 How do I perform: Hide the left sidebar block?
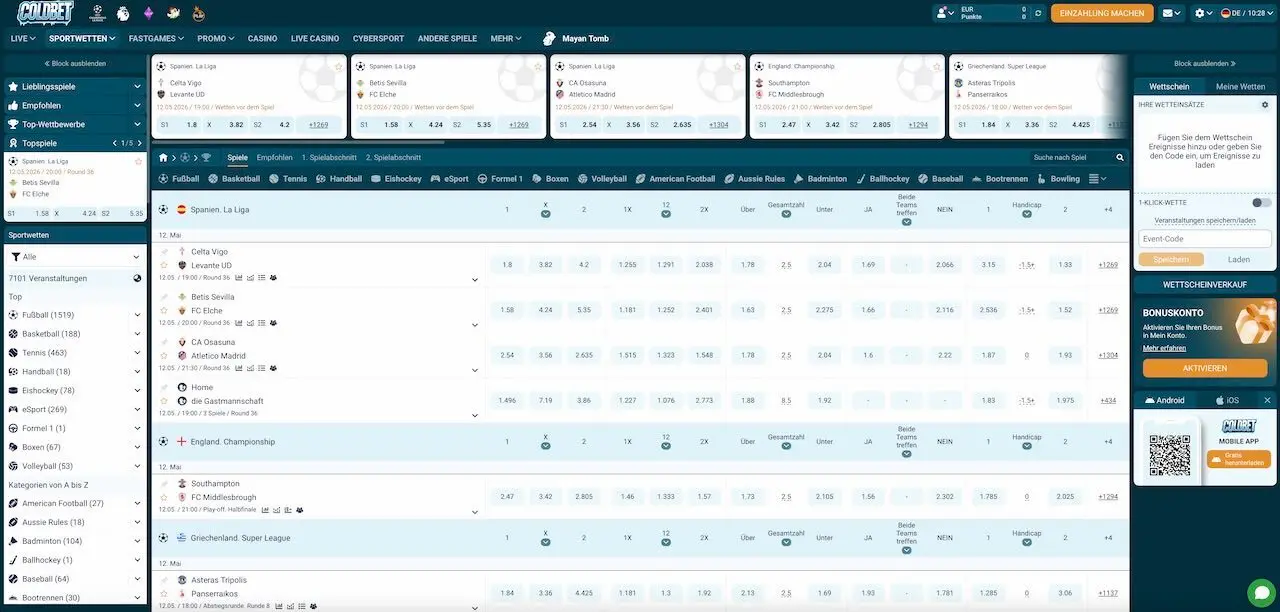click(75, 63)
